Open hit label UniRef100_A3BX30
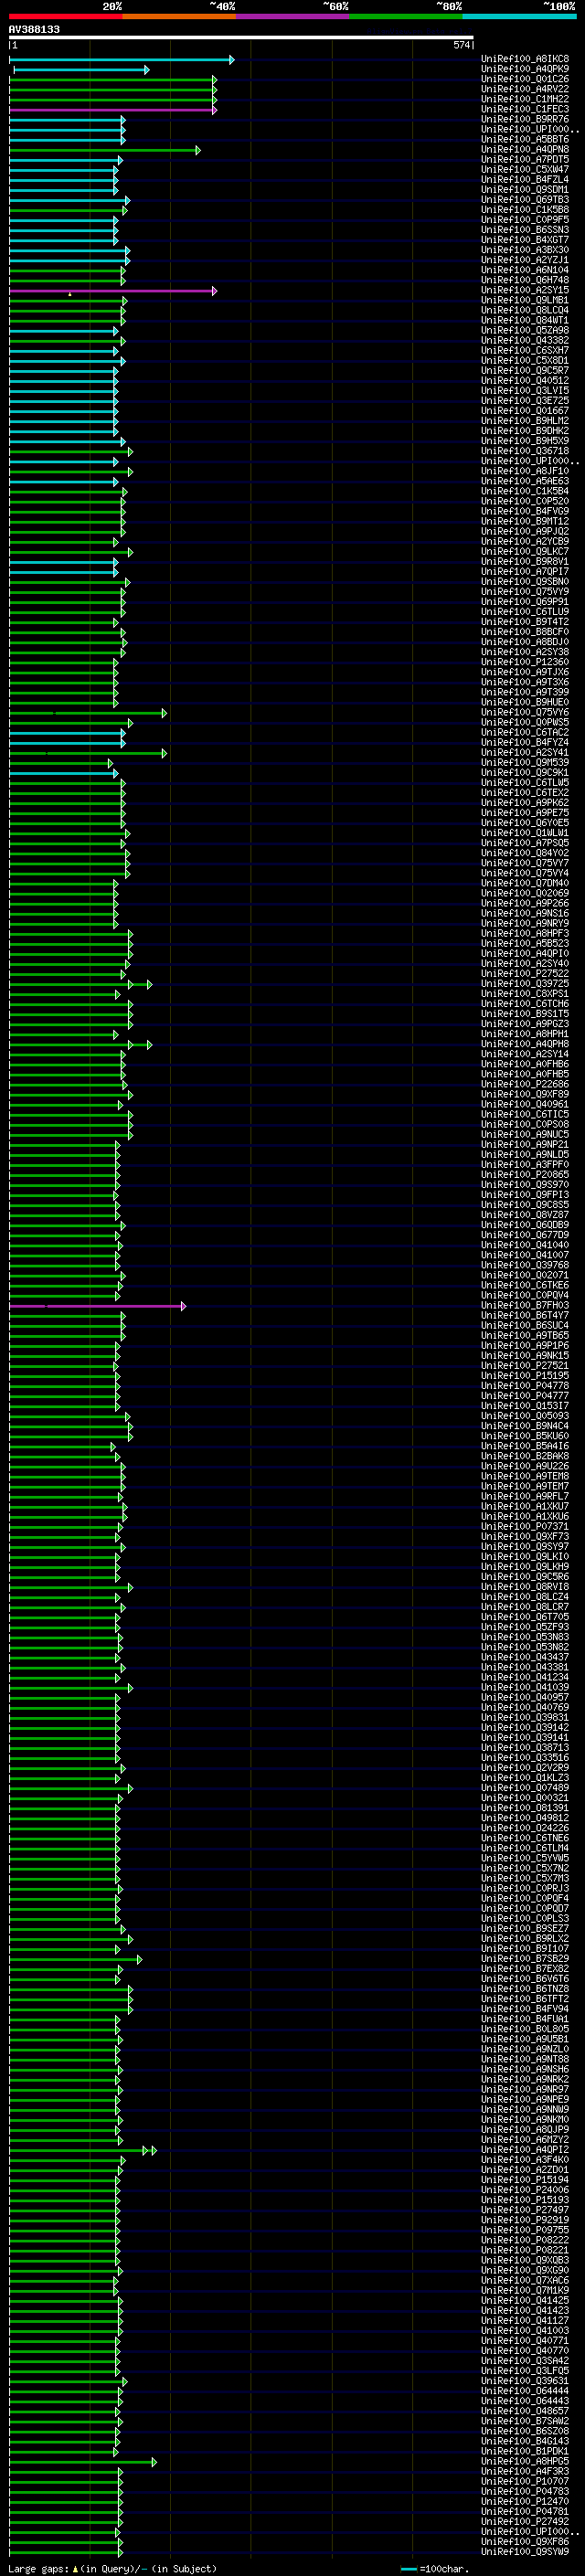Image resolution: width=585 pixels, height=2576 pixels. (x=525, y=250)
